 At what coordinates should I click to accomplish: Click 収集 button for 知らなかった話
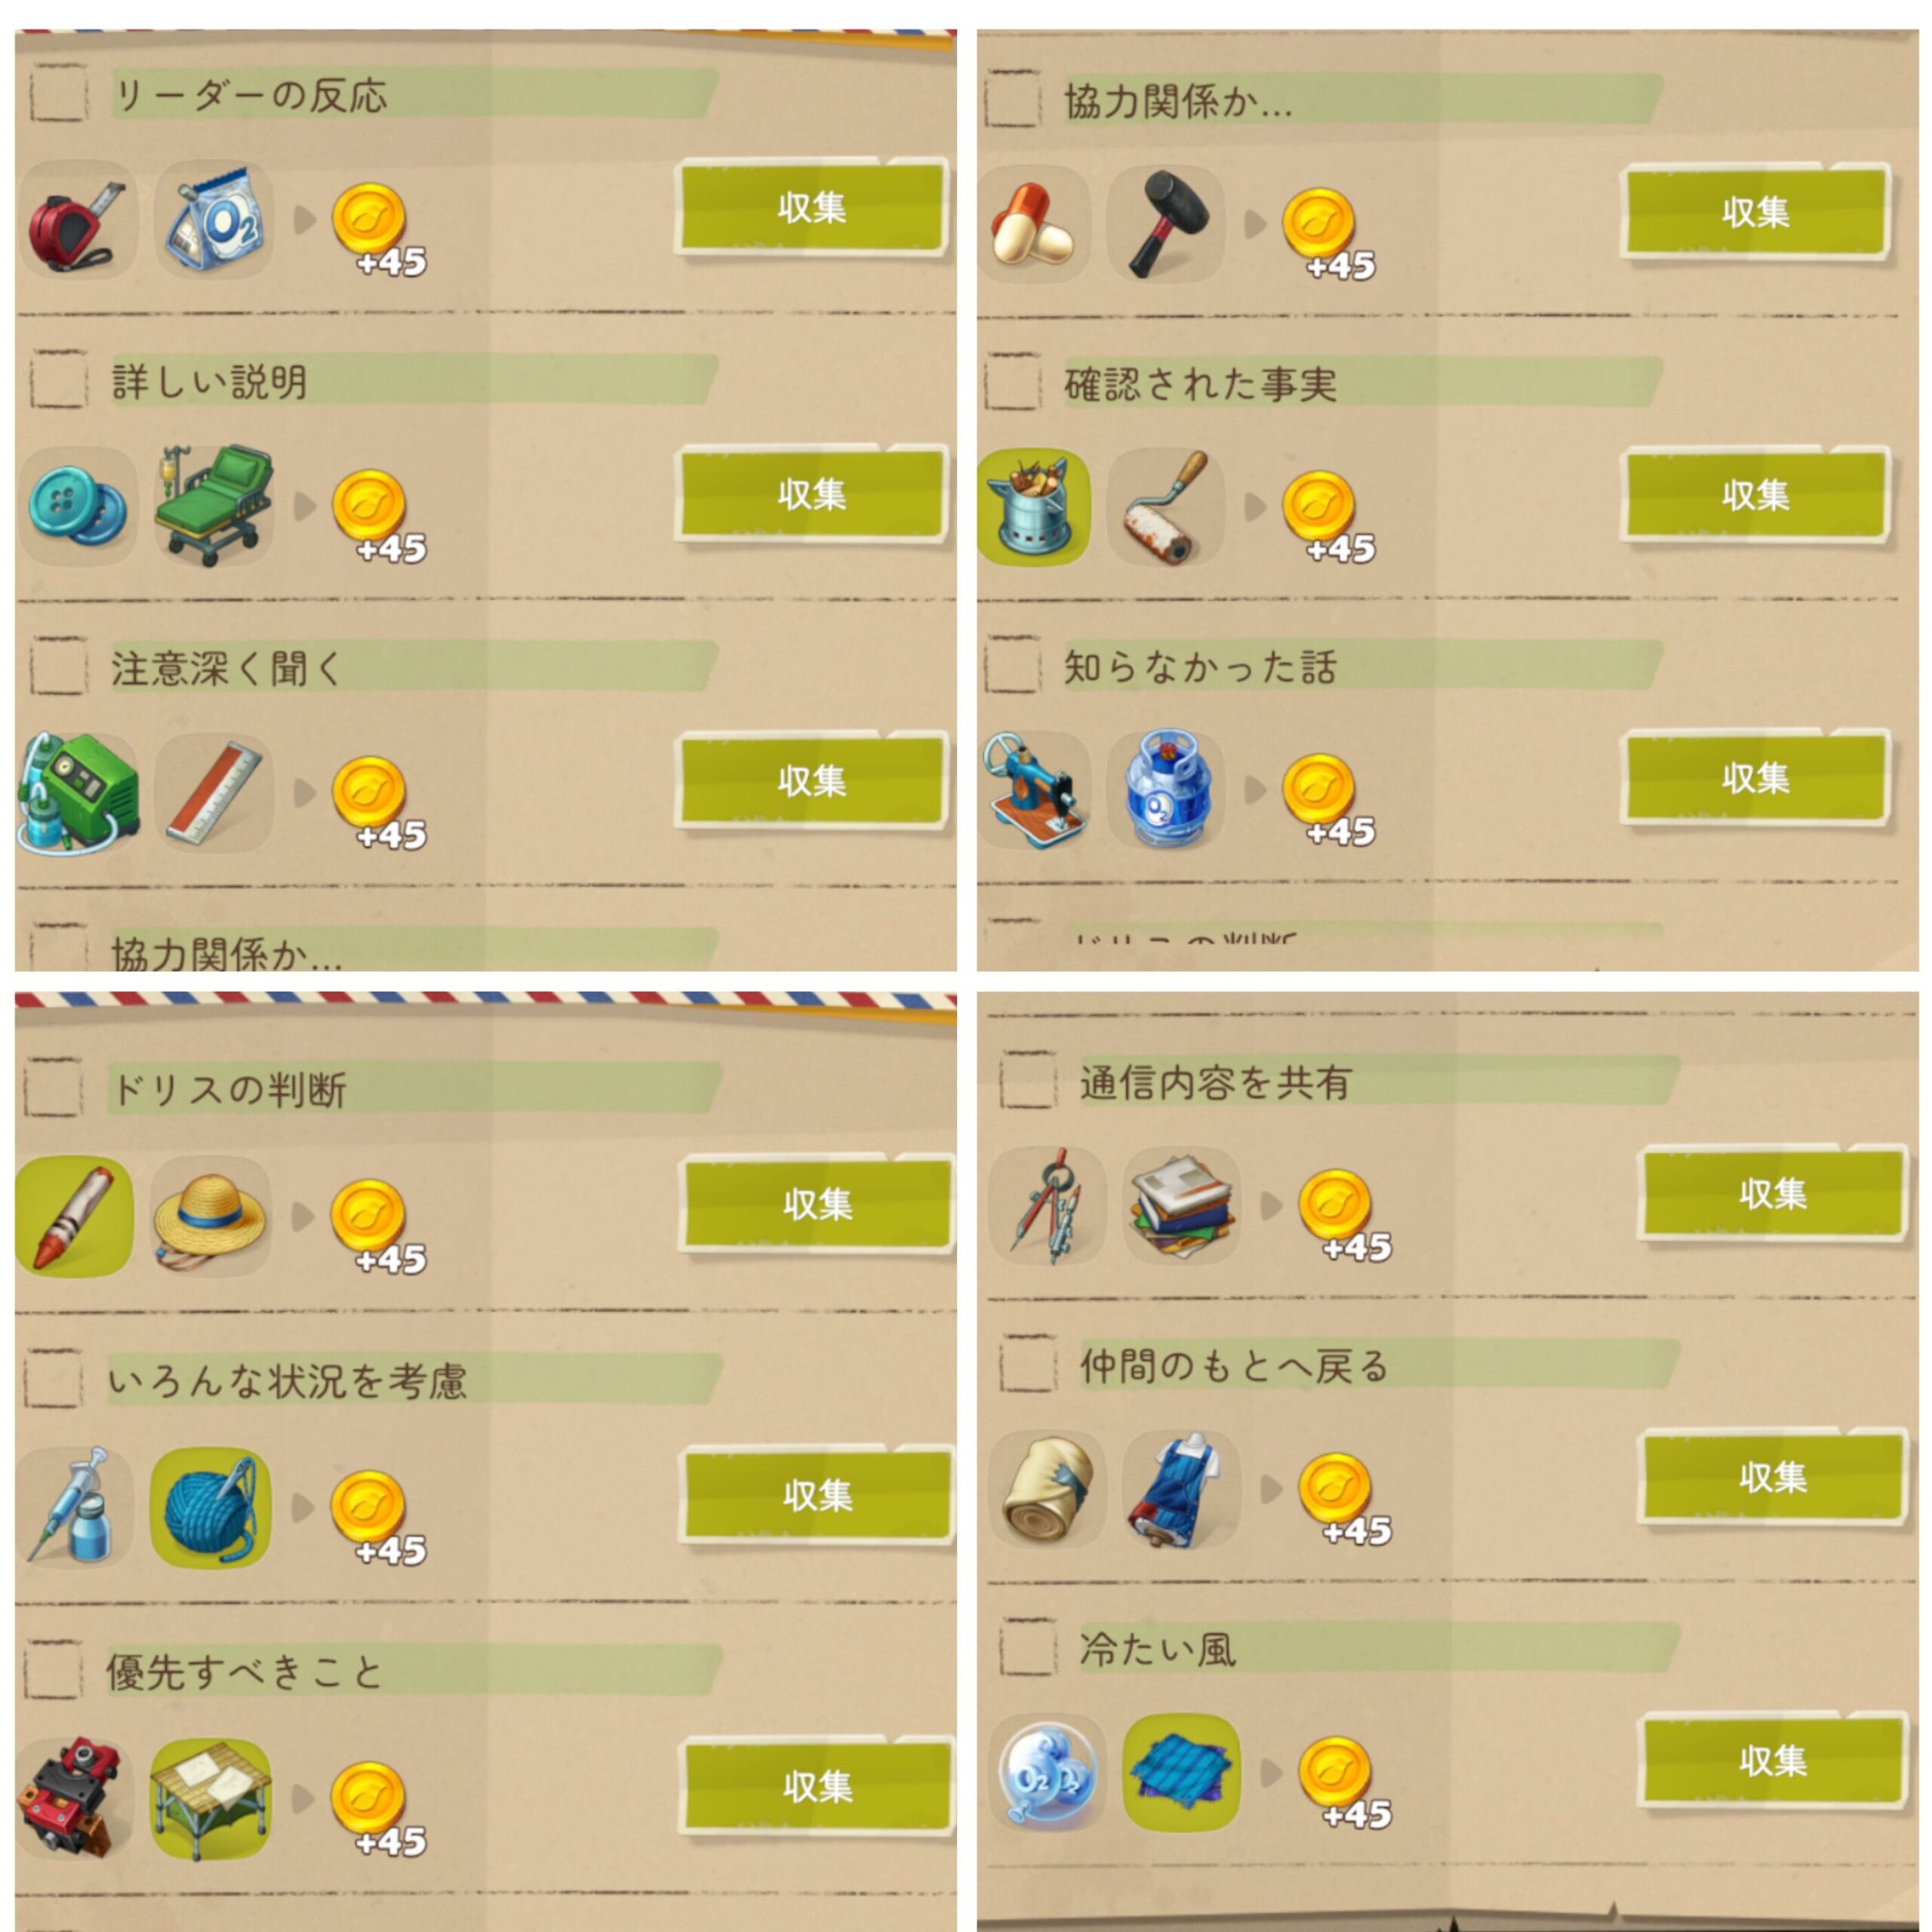1756,777
